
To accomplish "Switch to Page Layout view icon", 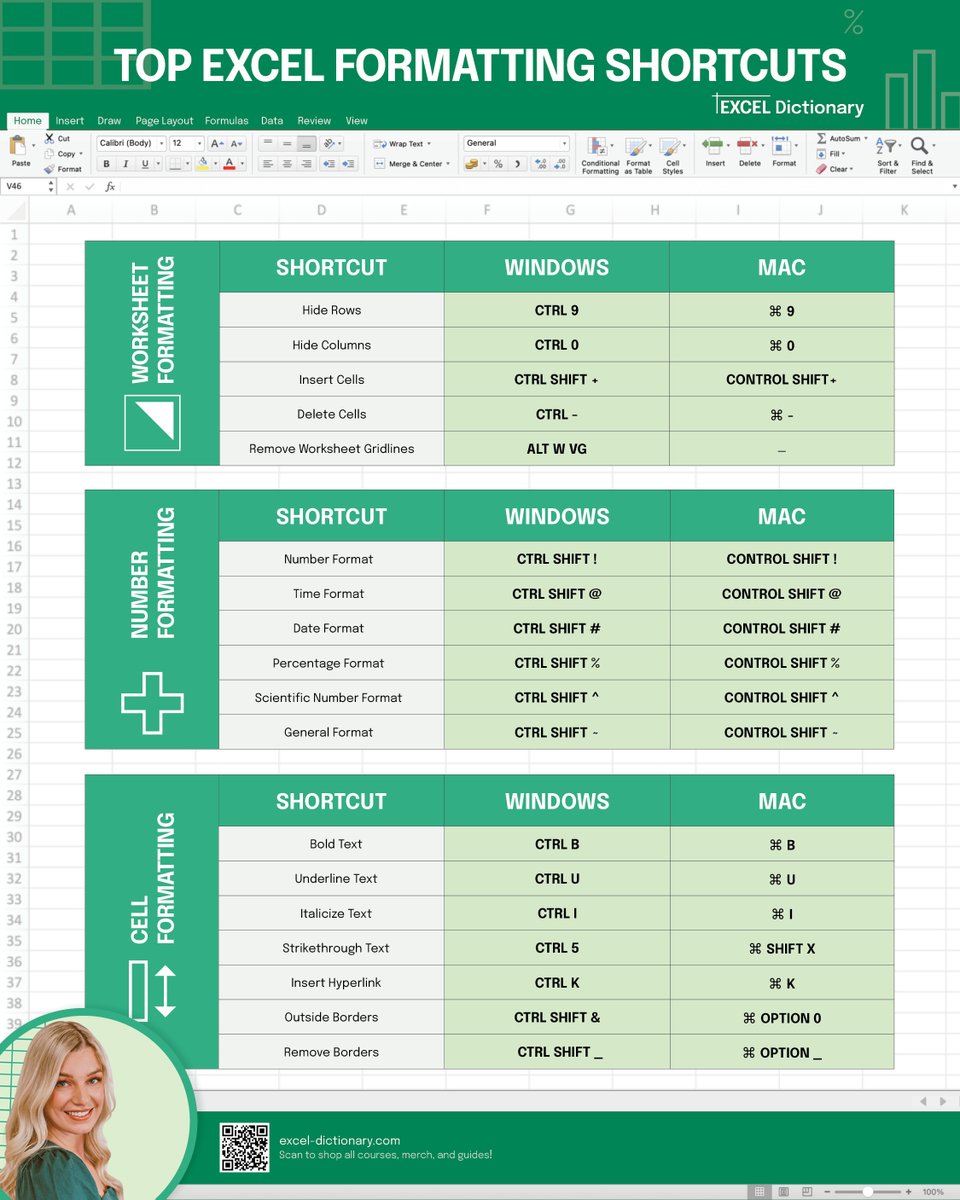I will point(784,1191).
